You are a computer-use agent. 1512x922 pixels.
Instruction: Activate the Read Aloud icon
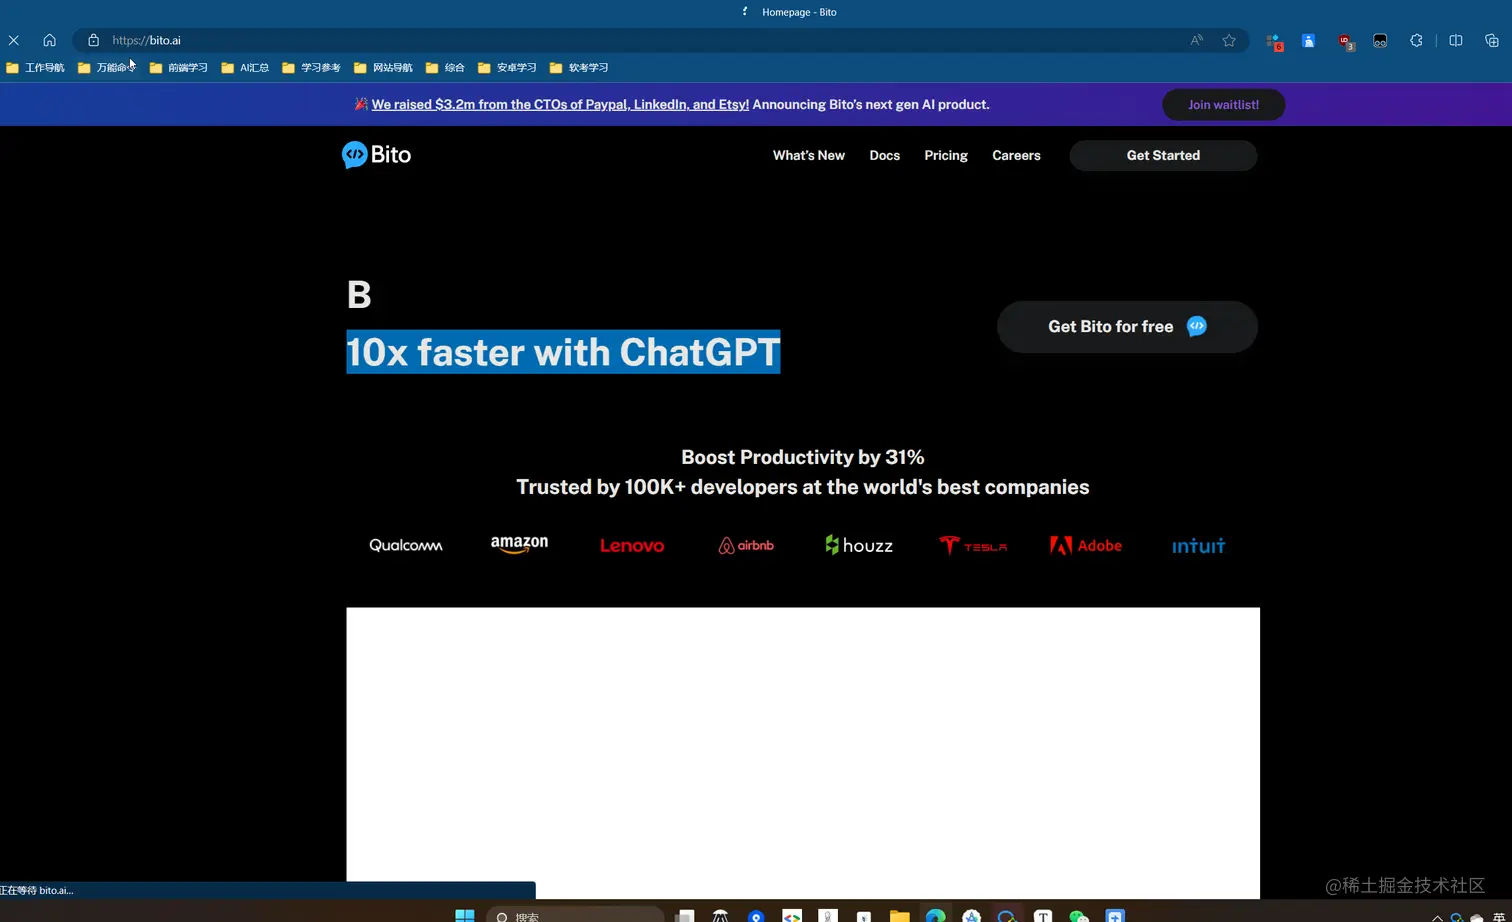pos(1196,40)
